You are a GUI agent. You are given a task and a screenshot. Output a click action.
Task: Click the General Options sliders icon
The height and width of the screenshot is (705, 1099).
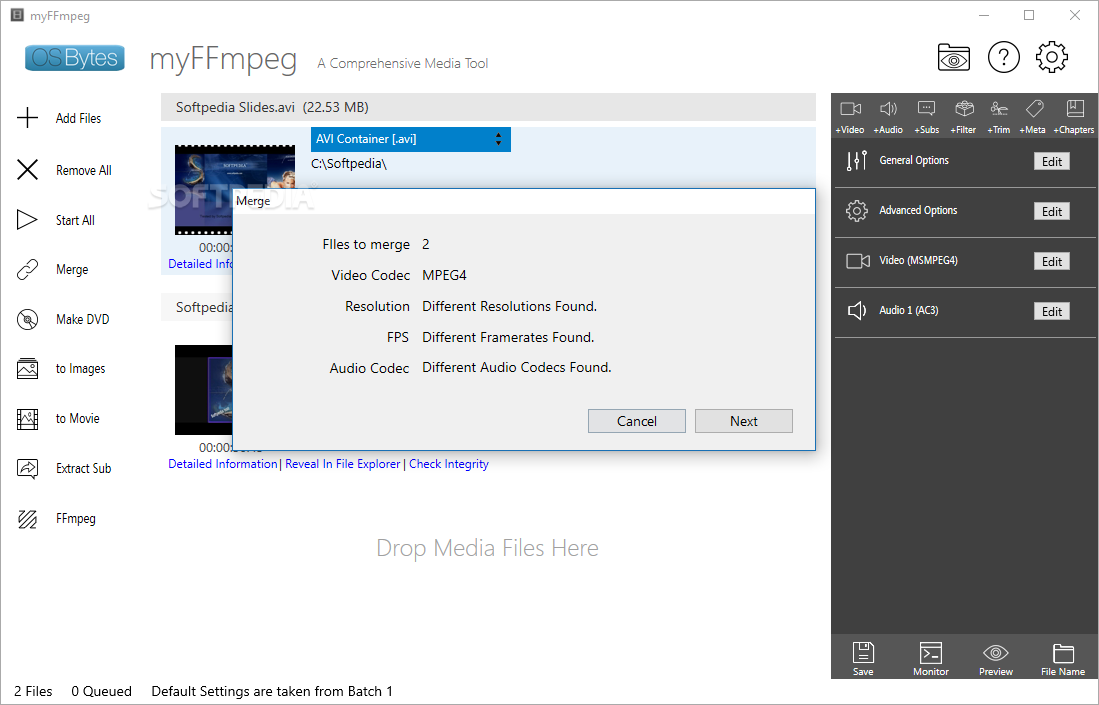856,160
